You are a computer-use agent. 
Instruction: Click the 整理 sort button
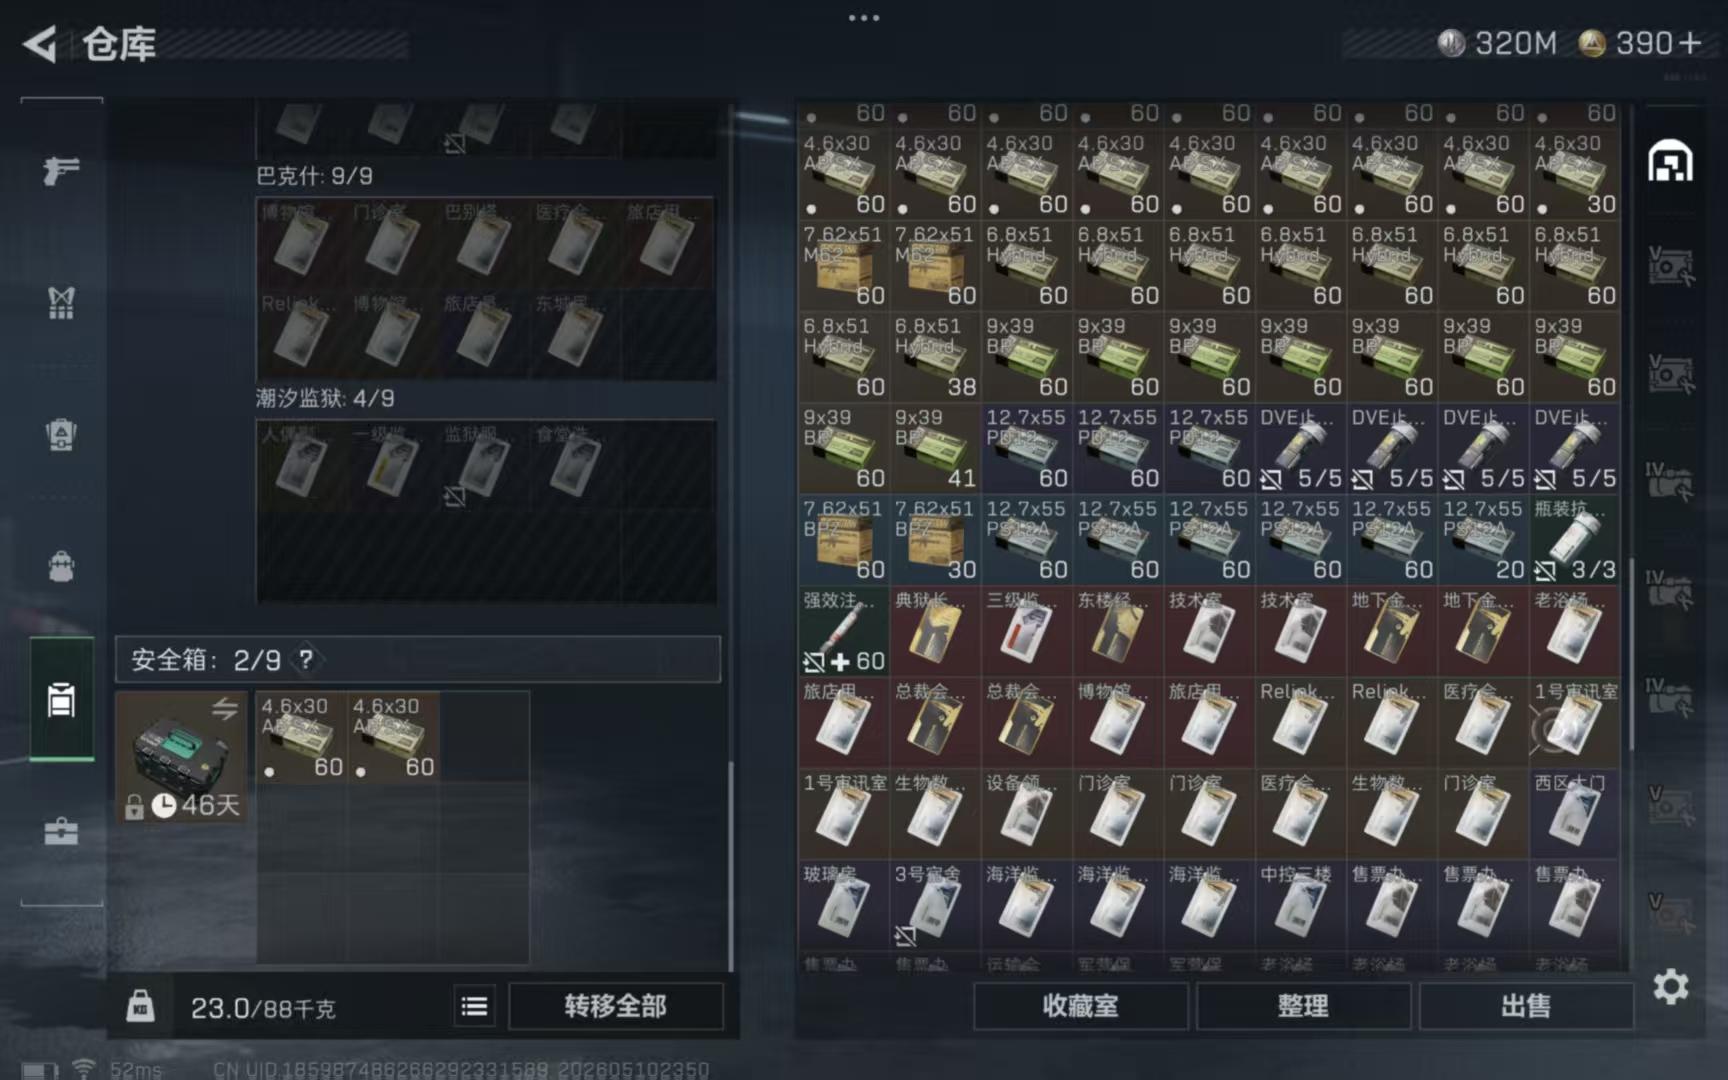(x=1303, y=1006)
